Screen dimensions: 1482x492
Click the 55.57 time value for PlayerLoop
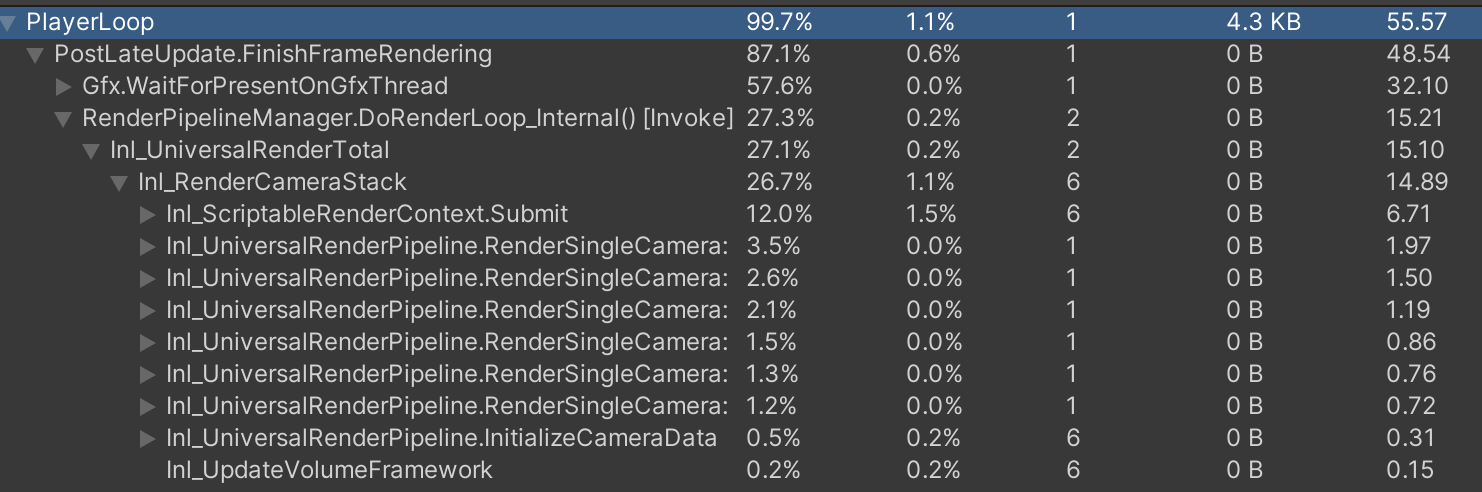pyautogui.click(x=1414, y=22)
